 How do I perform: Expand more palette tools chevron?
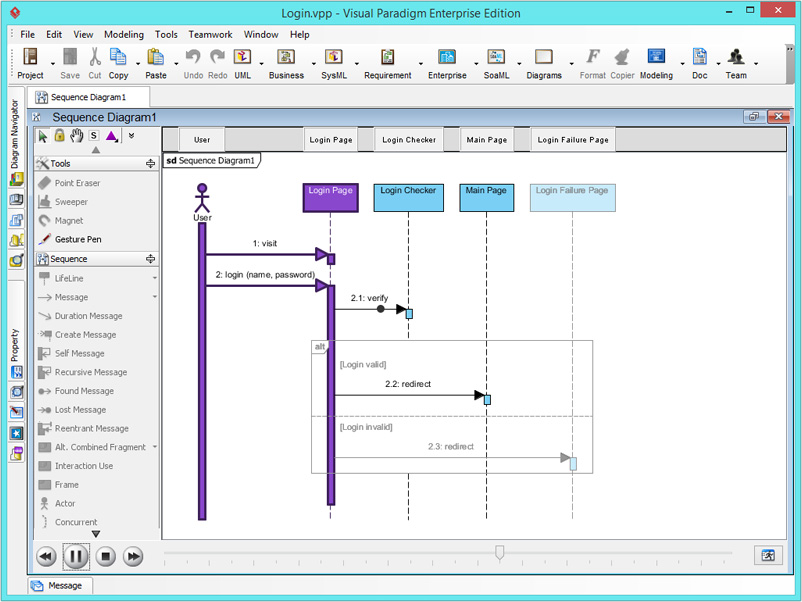pos(131,136)
